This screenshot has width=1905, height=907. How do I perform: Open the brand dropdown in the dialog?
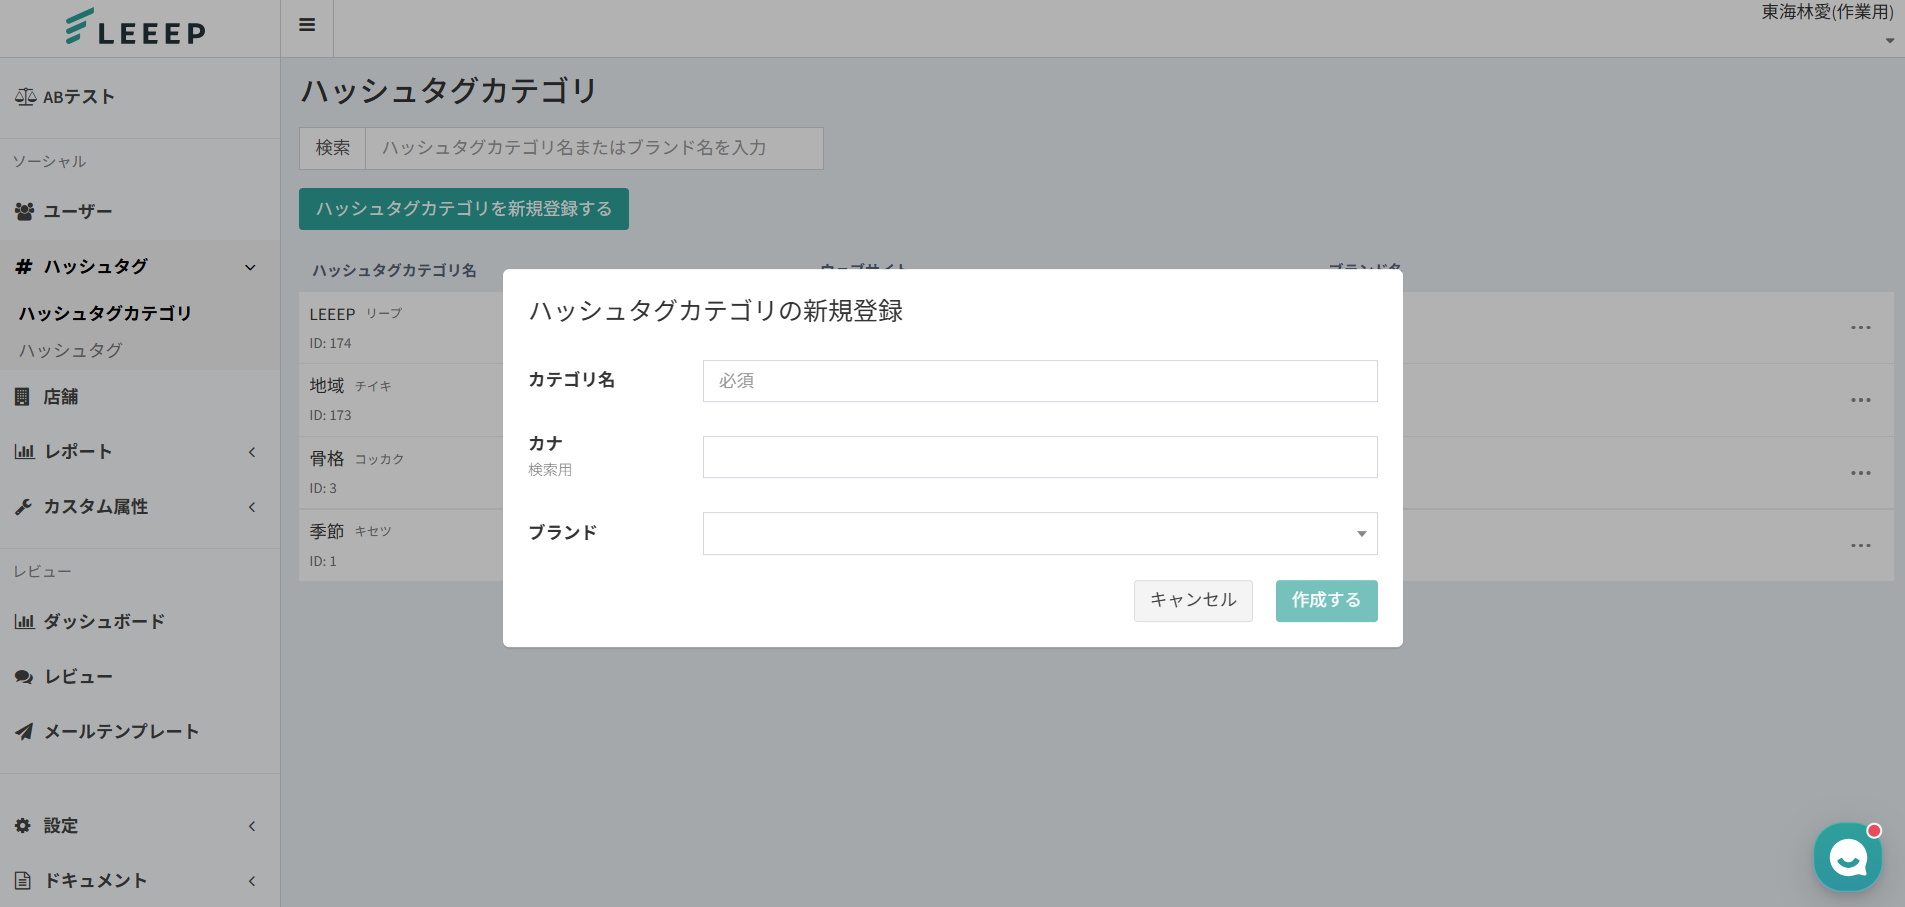1040,534
